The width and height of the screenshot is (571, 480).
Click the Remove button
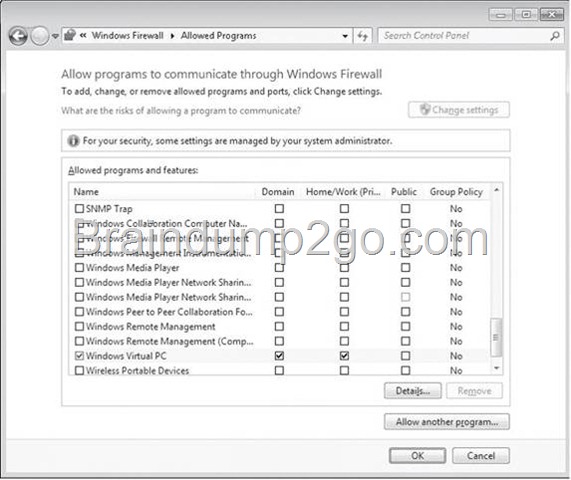474,391
